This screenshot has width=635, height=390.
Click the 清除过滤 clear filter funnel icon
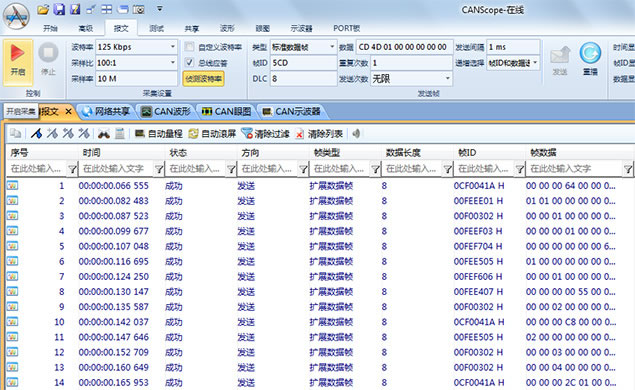coord(247,133)
